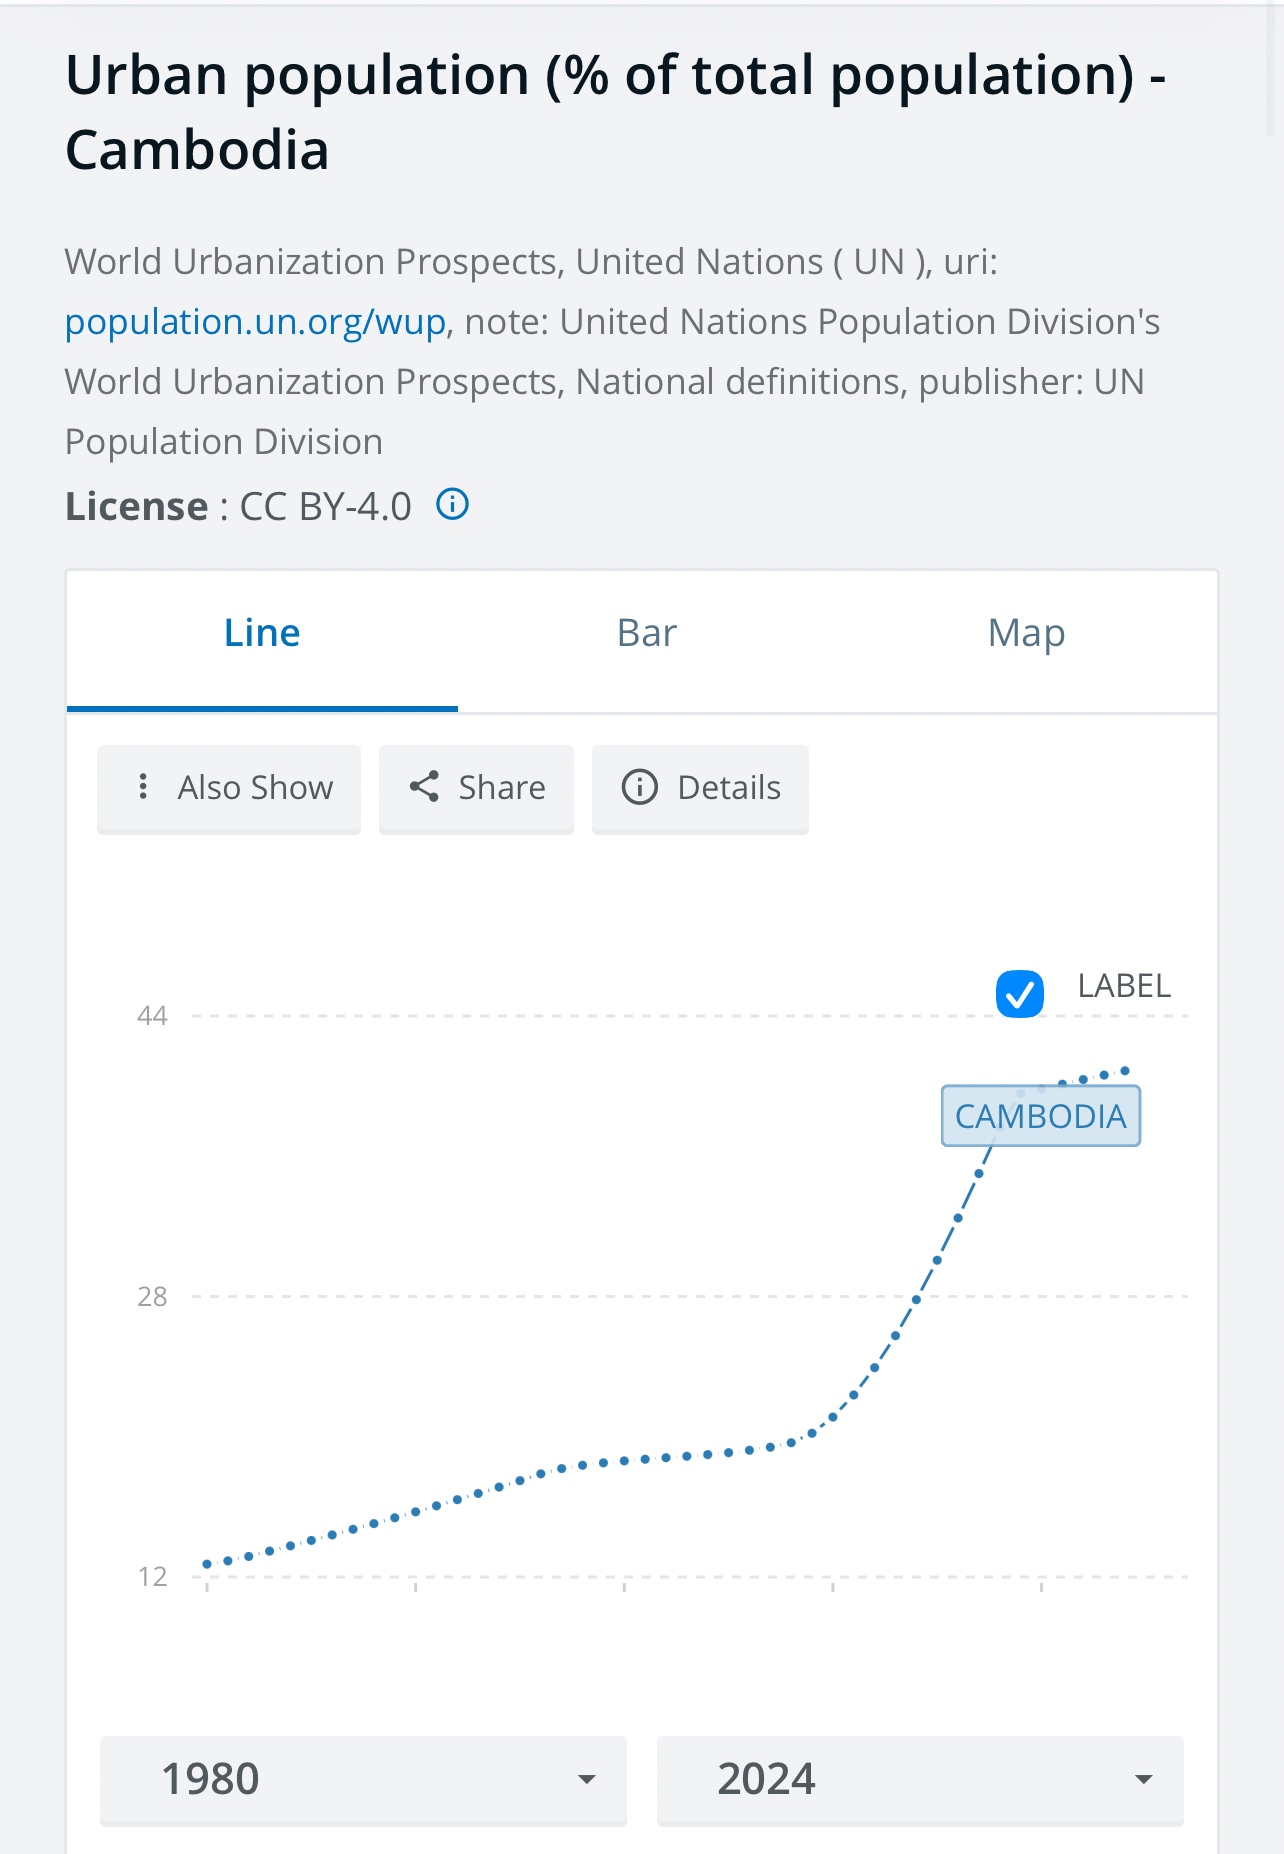Screen dimensions: 1284x1854
Task: Switch to the Bar chart tab
Action: 647,634
